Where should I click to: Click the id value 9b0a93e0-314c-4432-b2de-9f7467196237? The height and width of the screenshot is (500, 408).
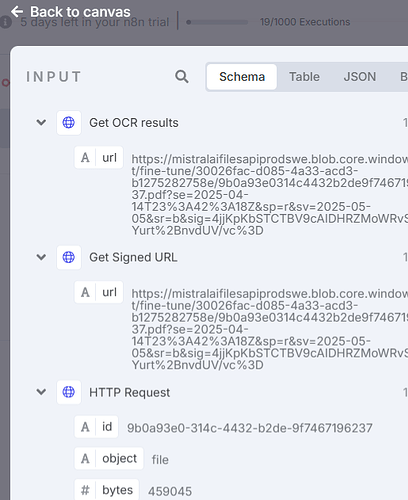(250, 428)
